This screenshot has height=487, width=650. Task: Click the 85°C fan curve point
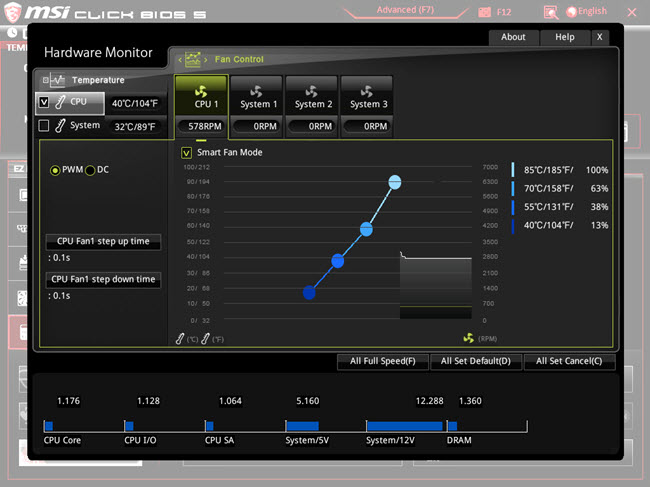click(x=395, y=182)
